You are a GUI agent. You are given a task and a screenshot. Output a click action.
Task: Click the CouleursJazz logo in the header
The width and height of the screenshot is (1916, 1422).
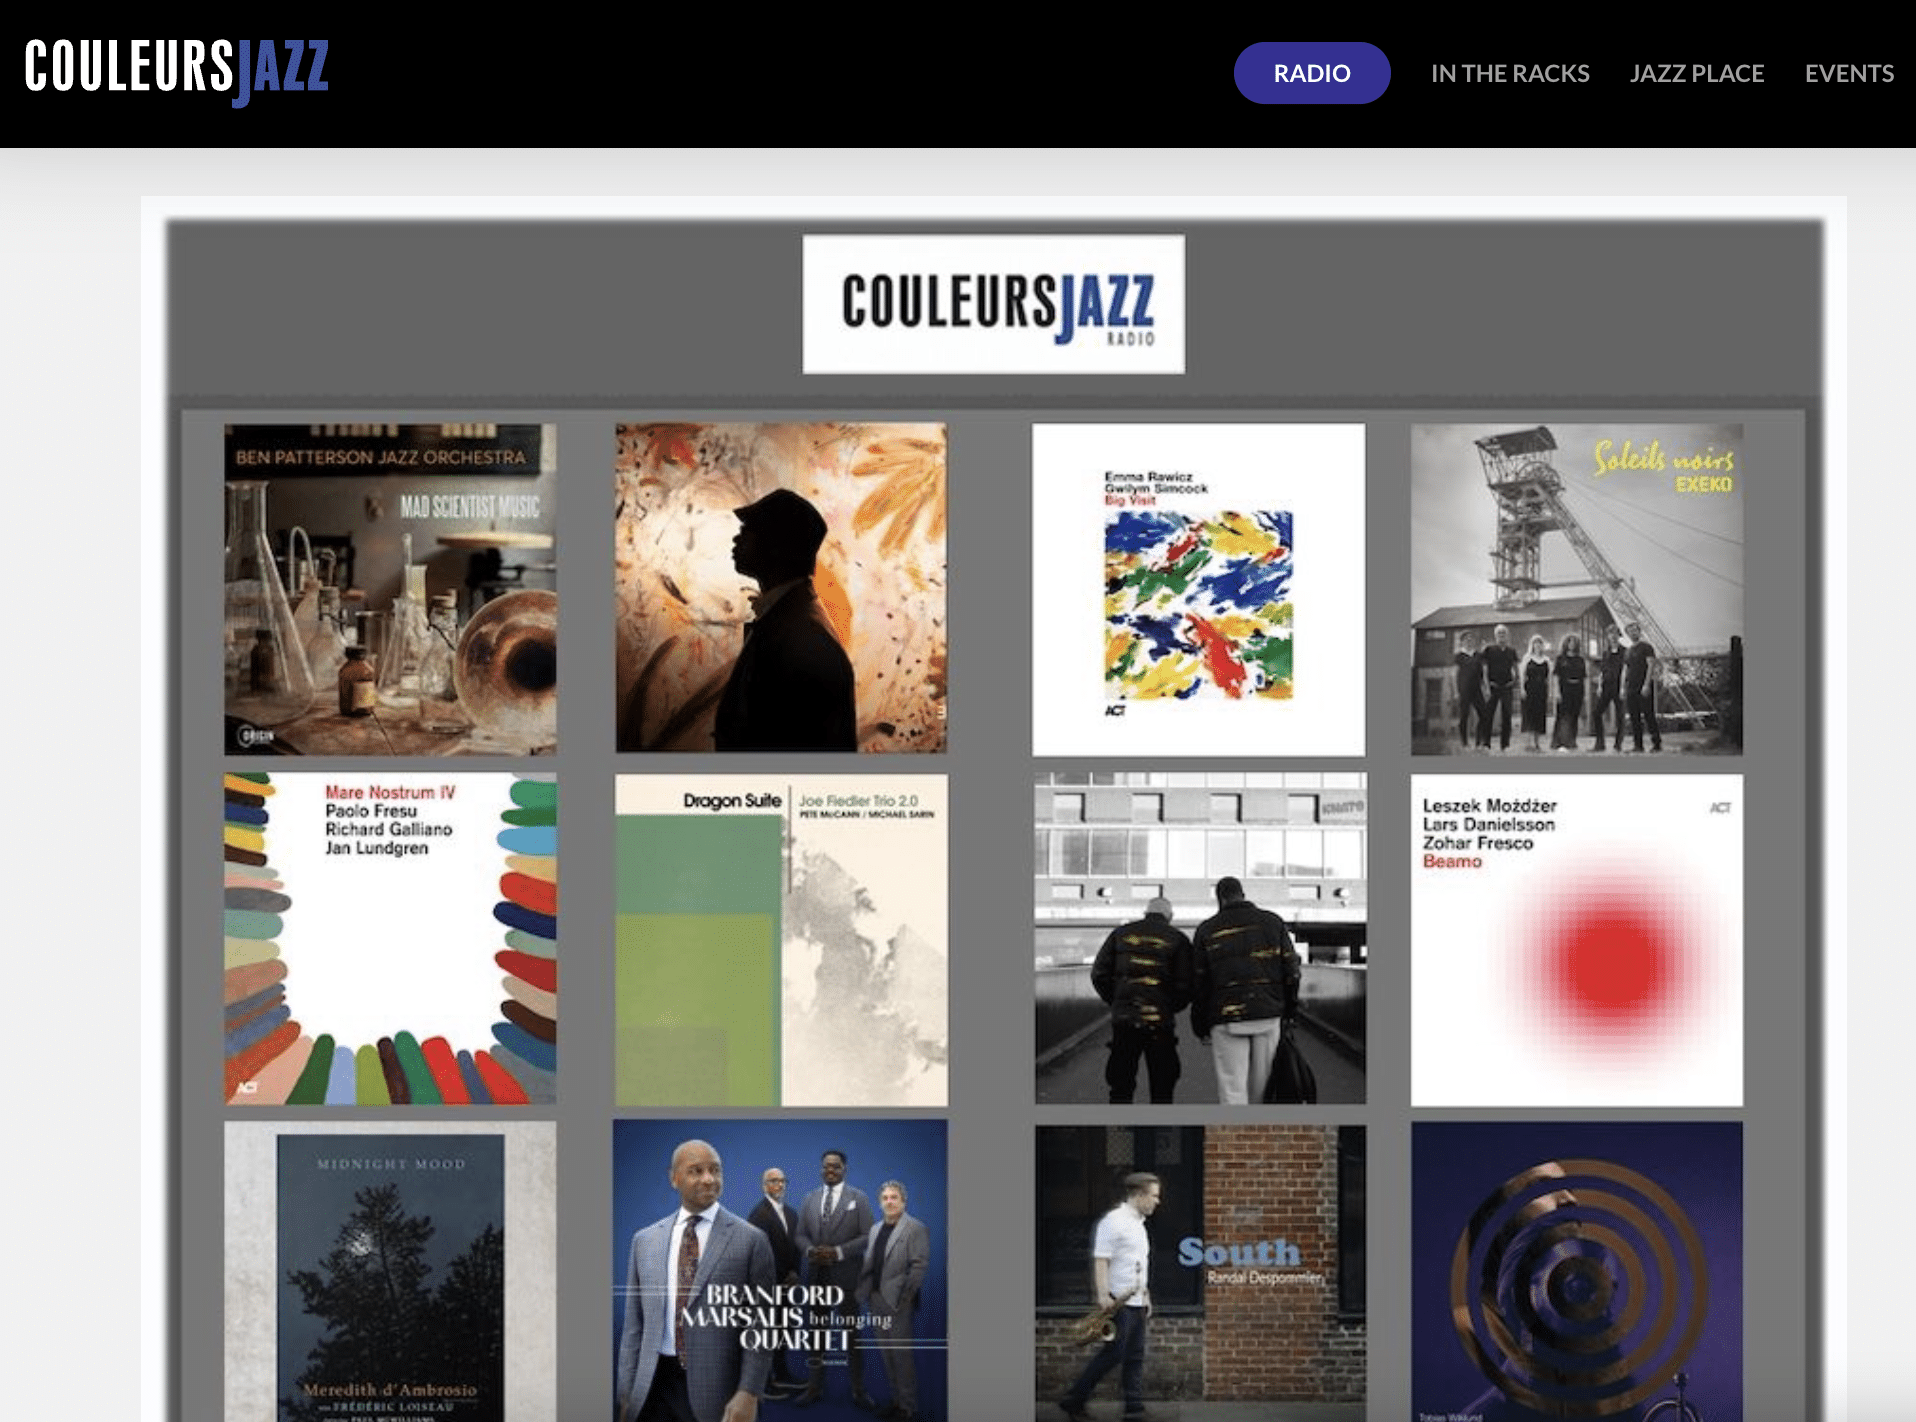177,72
